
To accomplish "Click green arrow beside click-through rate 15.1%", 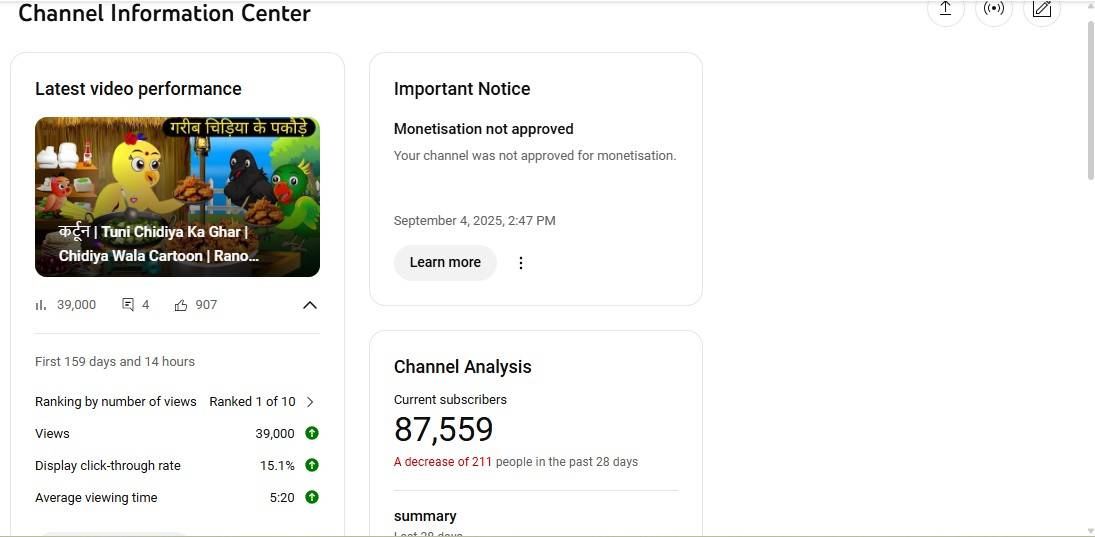I will (x=312, y=465).
